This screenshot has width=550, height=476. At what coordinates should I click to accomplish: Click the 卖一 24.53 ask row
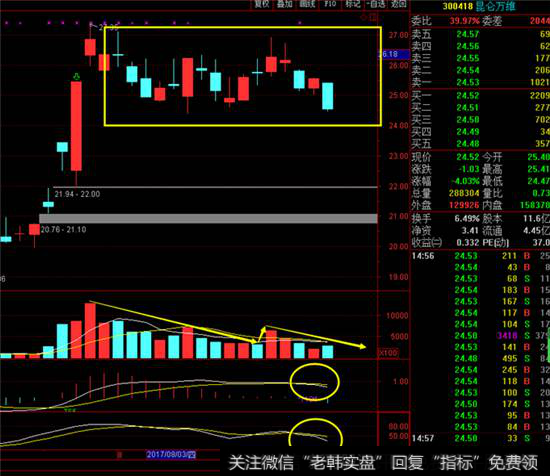481,82
